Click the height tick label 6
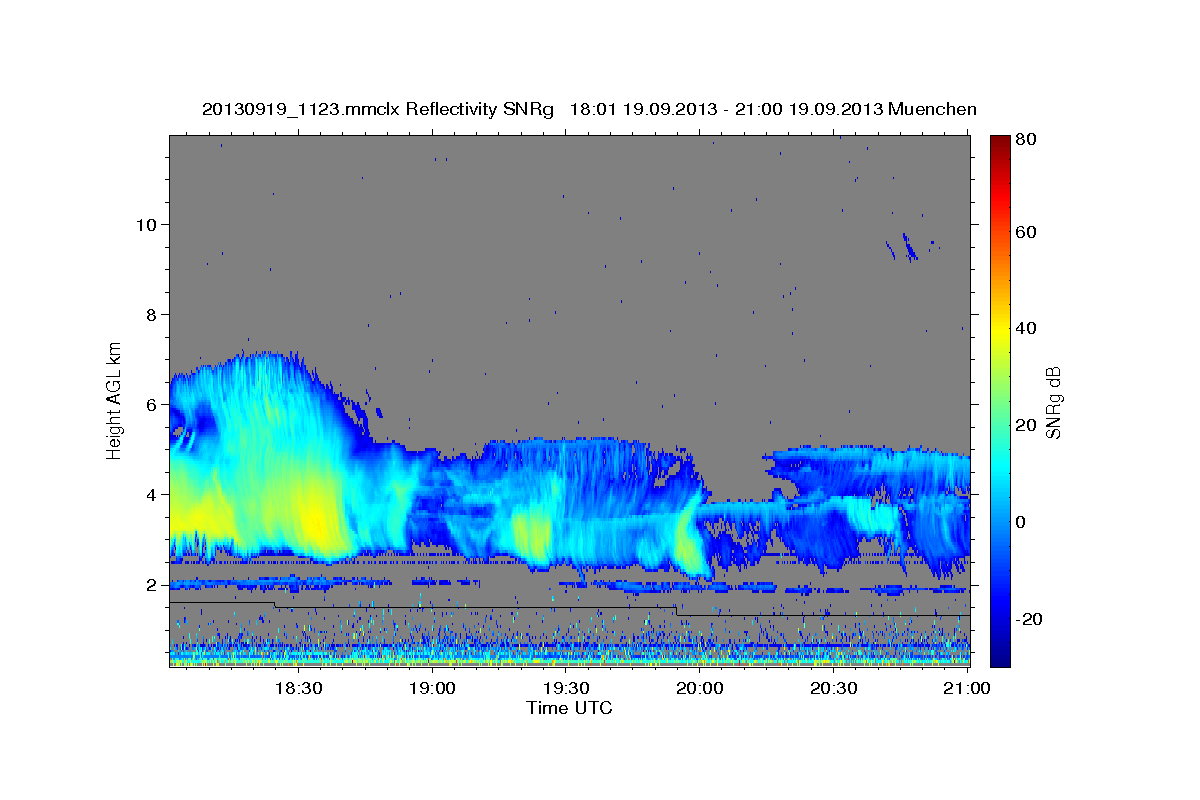Screen dimensions: 1200x800 point(149,404)
